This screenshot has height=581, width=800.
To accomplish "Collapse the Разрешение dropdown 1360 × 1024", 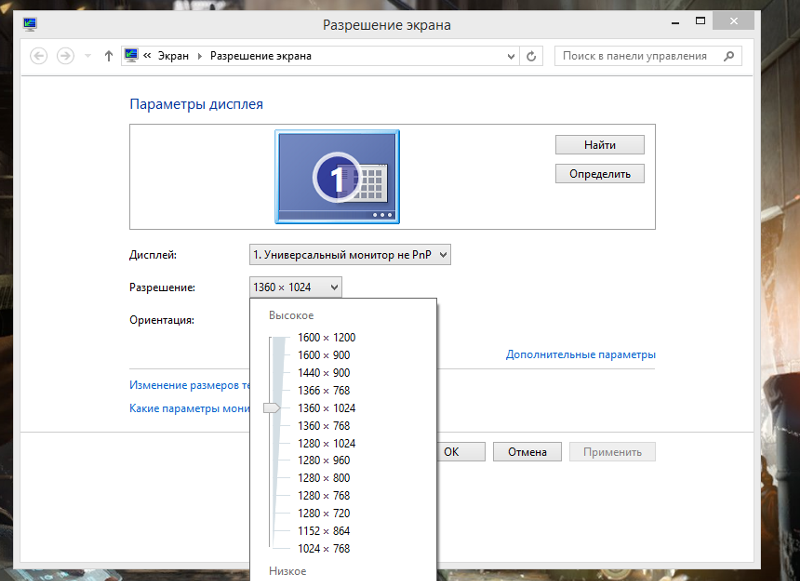I will (x=295, y=287).
